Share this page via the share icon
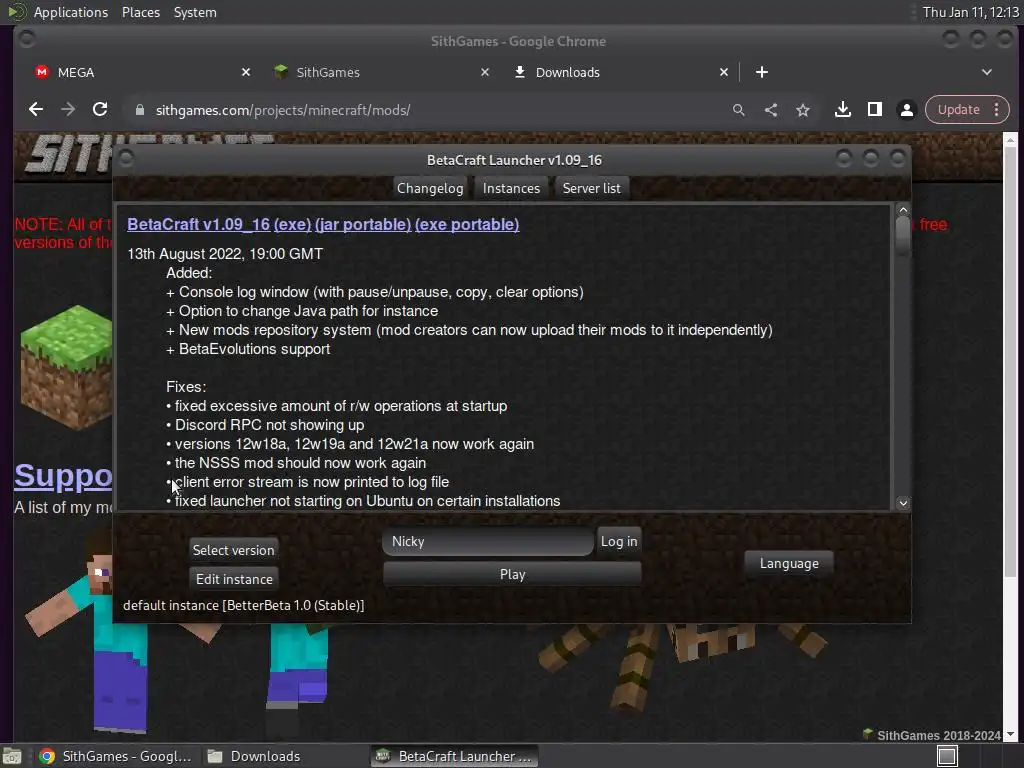 pos(771,110)
